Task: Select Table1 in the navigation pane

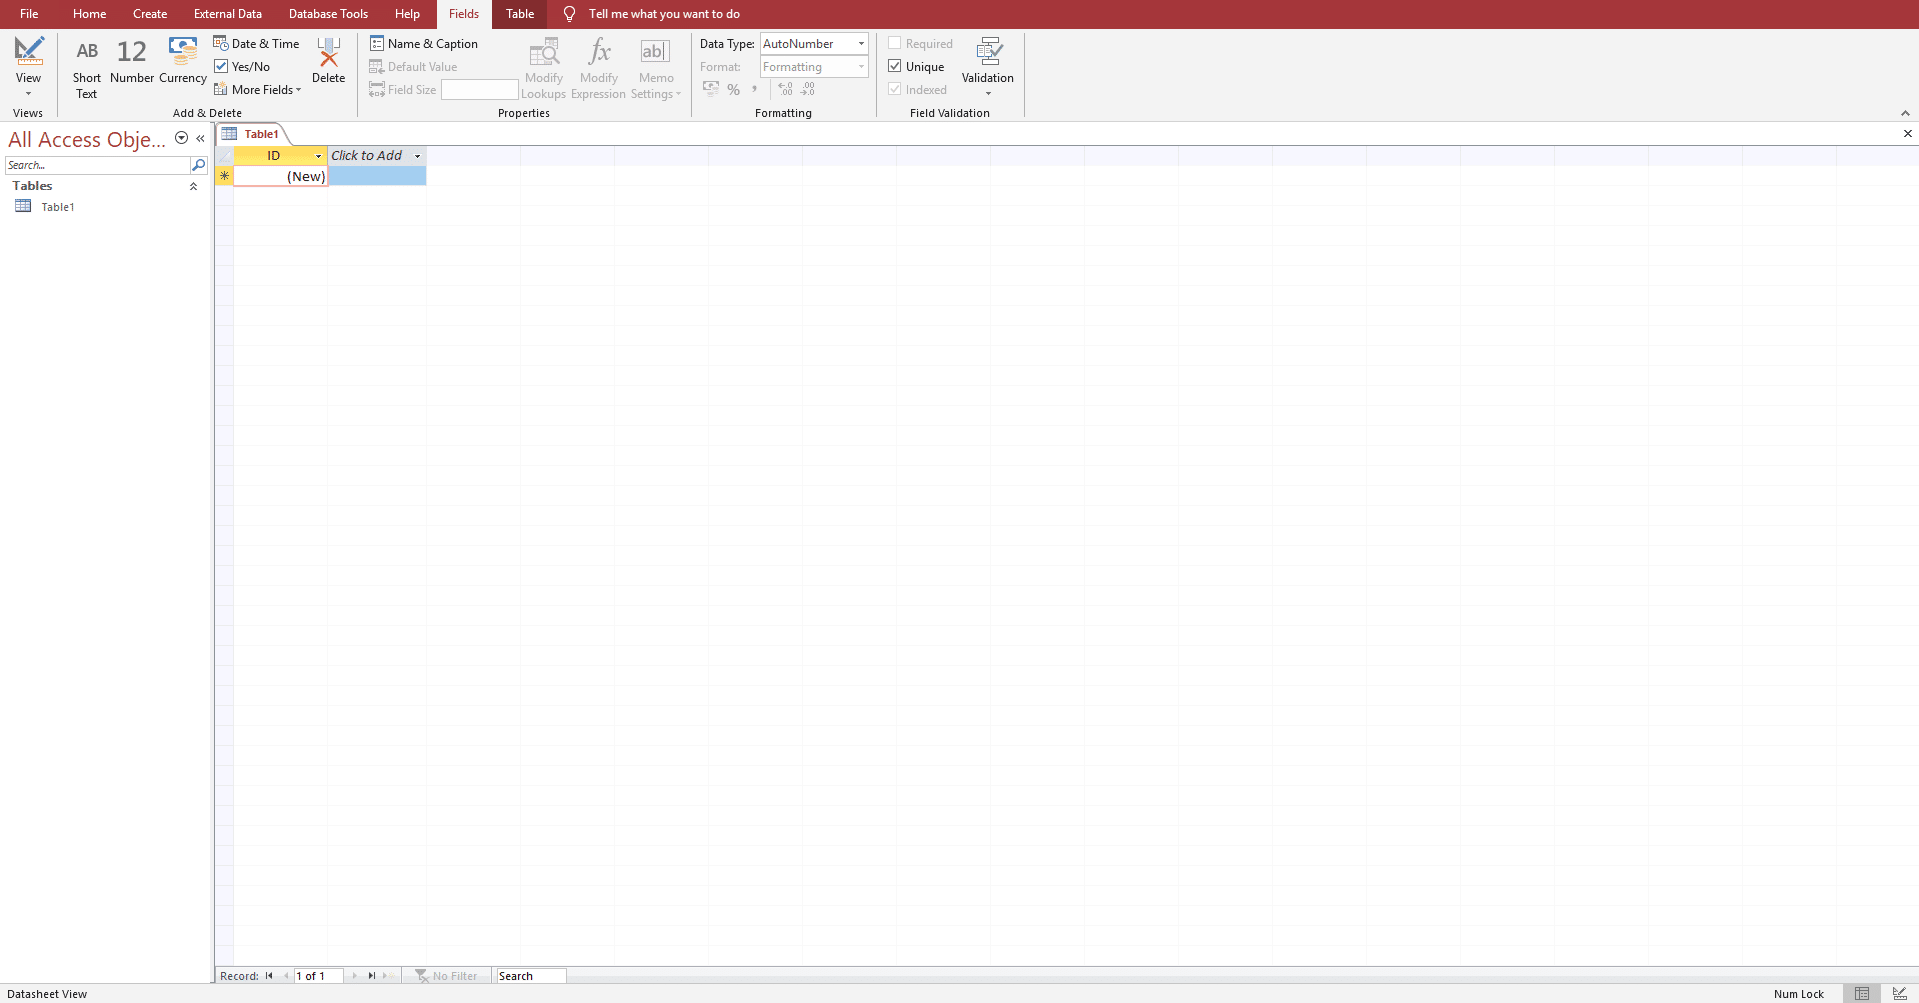Action: [57, 207]
